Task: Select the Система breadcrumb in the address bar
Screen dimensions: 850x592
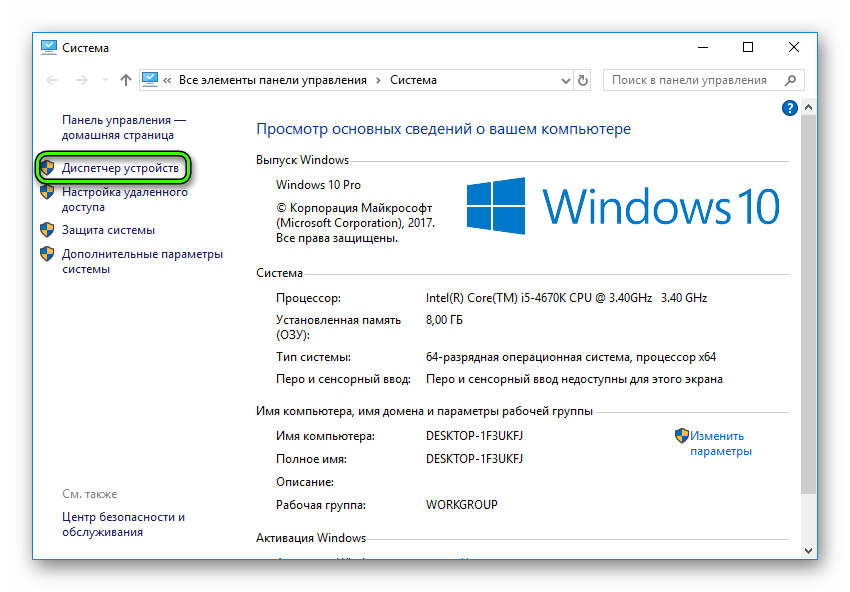Action: 413,80
